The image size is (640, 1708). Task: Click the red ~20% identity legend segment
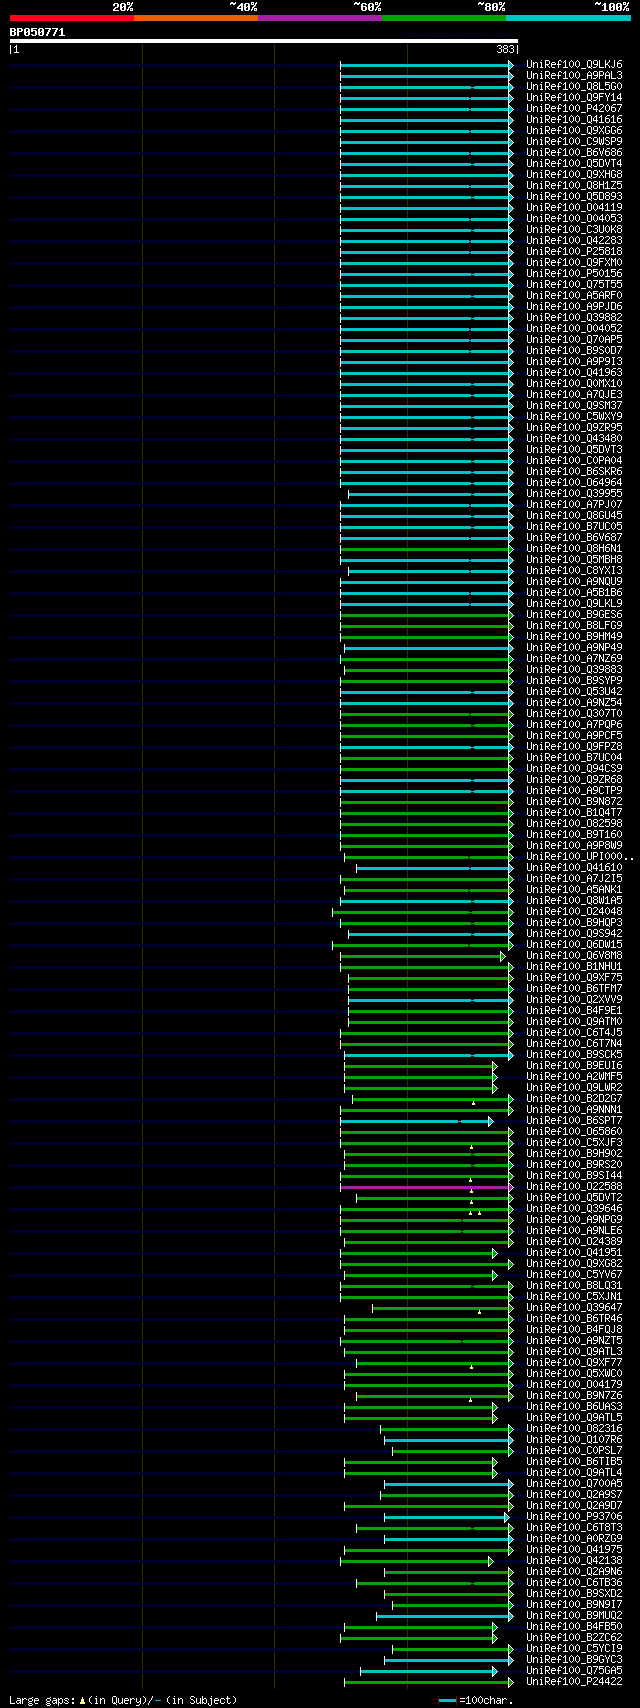(71, 18)
